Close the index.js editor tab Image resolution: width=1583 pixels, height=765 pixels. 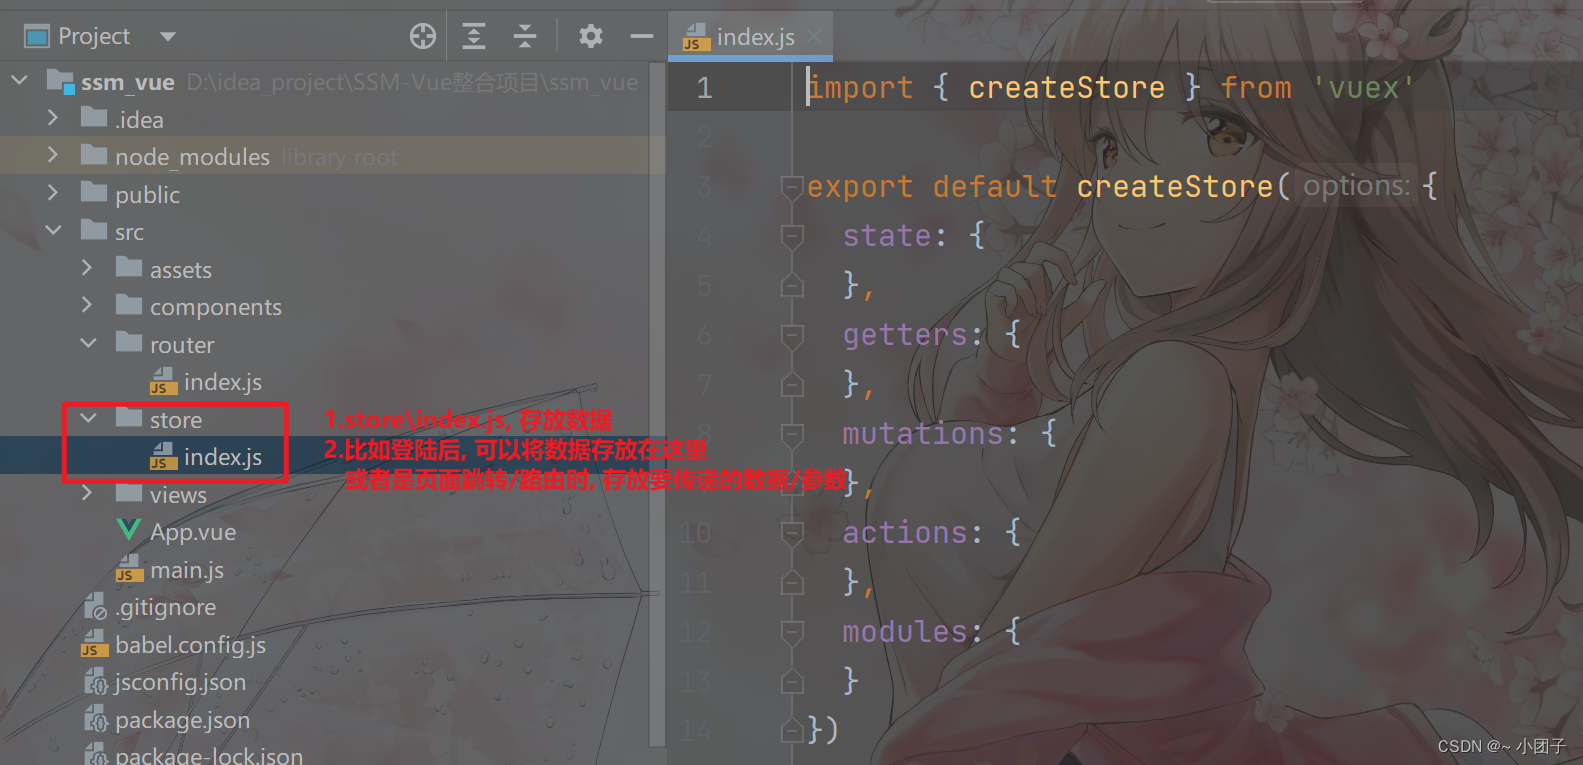pyautogui.click(x=814, y=37)
